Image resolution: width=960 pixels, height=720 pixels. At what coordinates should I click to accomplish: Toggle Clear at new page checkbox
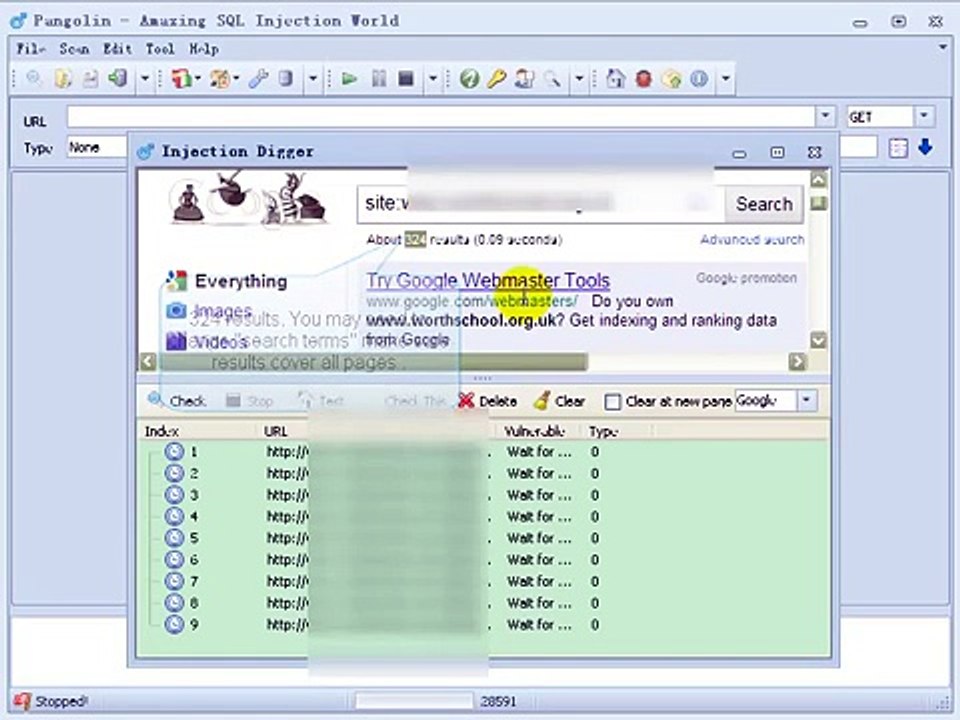click(x=612, y=402)
